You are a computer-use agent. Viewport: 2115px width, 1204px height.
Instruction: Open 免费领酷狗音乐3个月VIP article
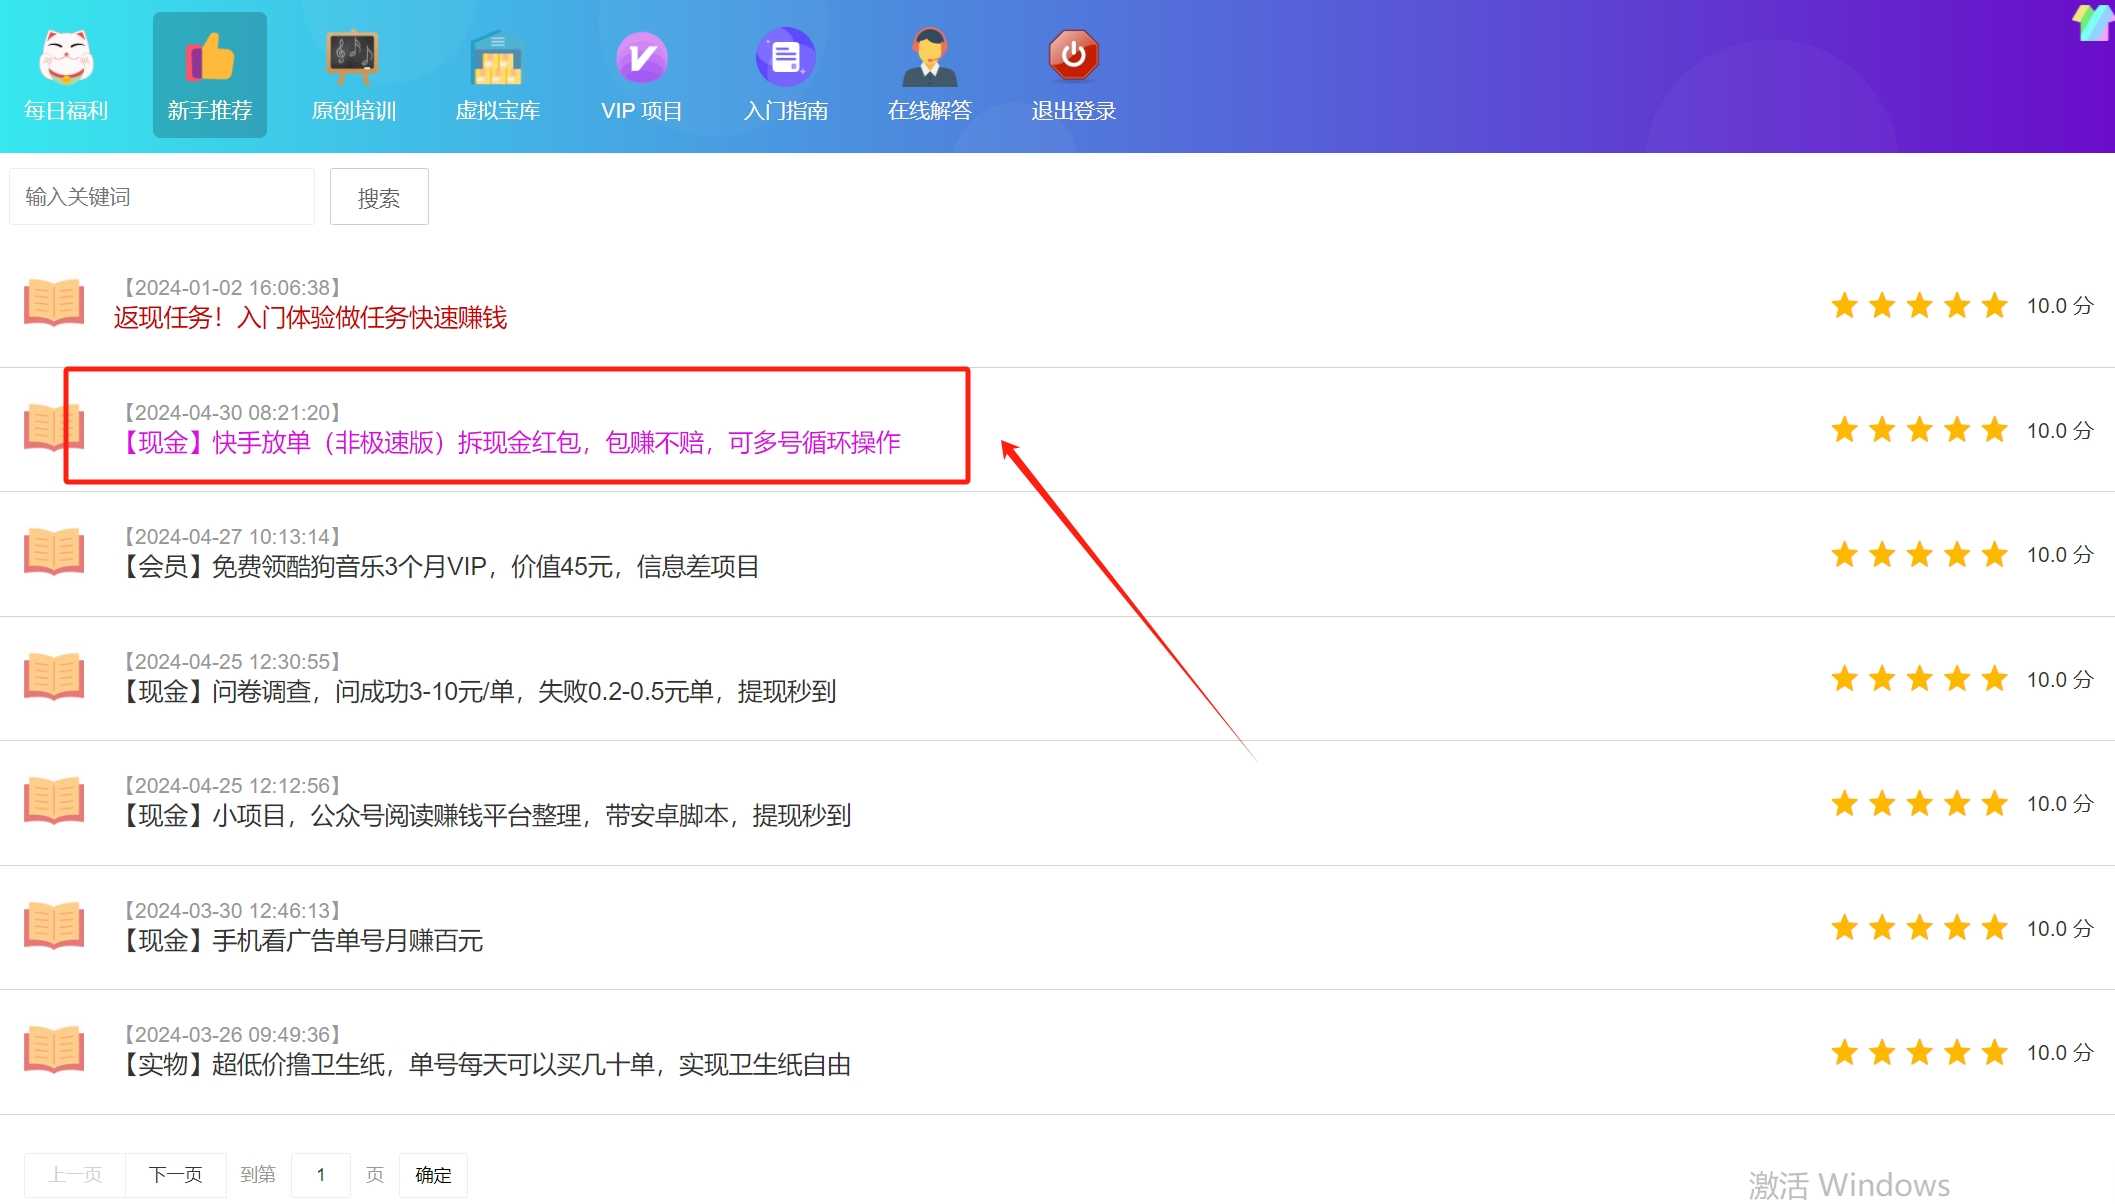(439, 567)
